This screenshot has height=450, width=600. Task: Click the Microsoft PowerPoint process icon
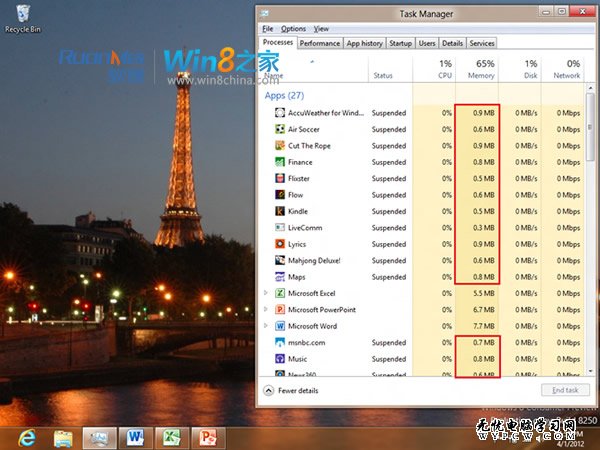tap(280, 310)
